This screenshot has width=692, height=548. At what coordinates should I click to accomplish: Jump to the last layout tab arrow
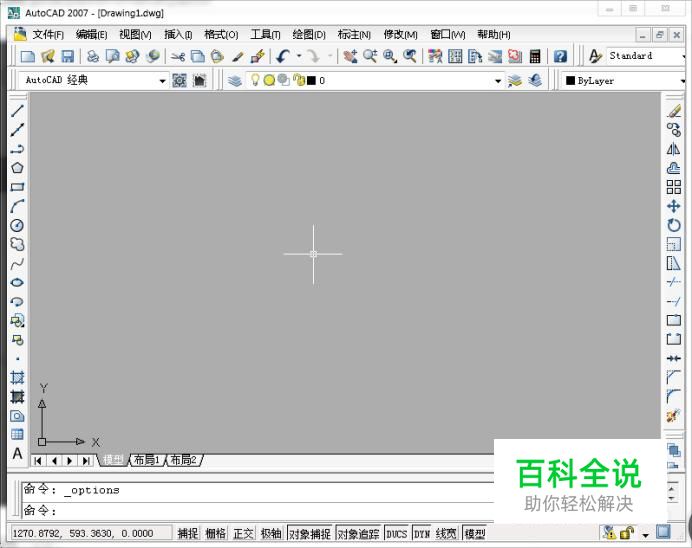(x=86, y=461)
